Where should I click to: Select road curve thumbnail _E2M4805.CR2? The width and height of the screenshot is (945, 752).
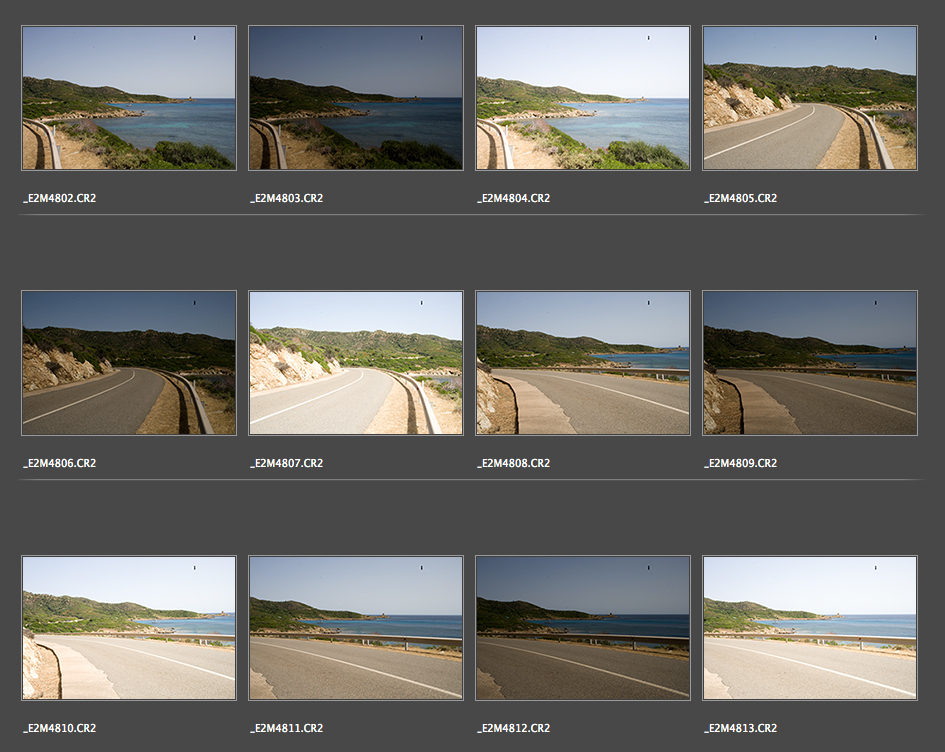(x=810, y=97)
